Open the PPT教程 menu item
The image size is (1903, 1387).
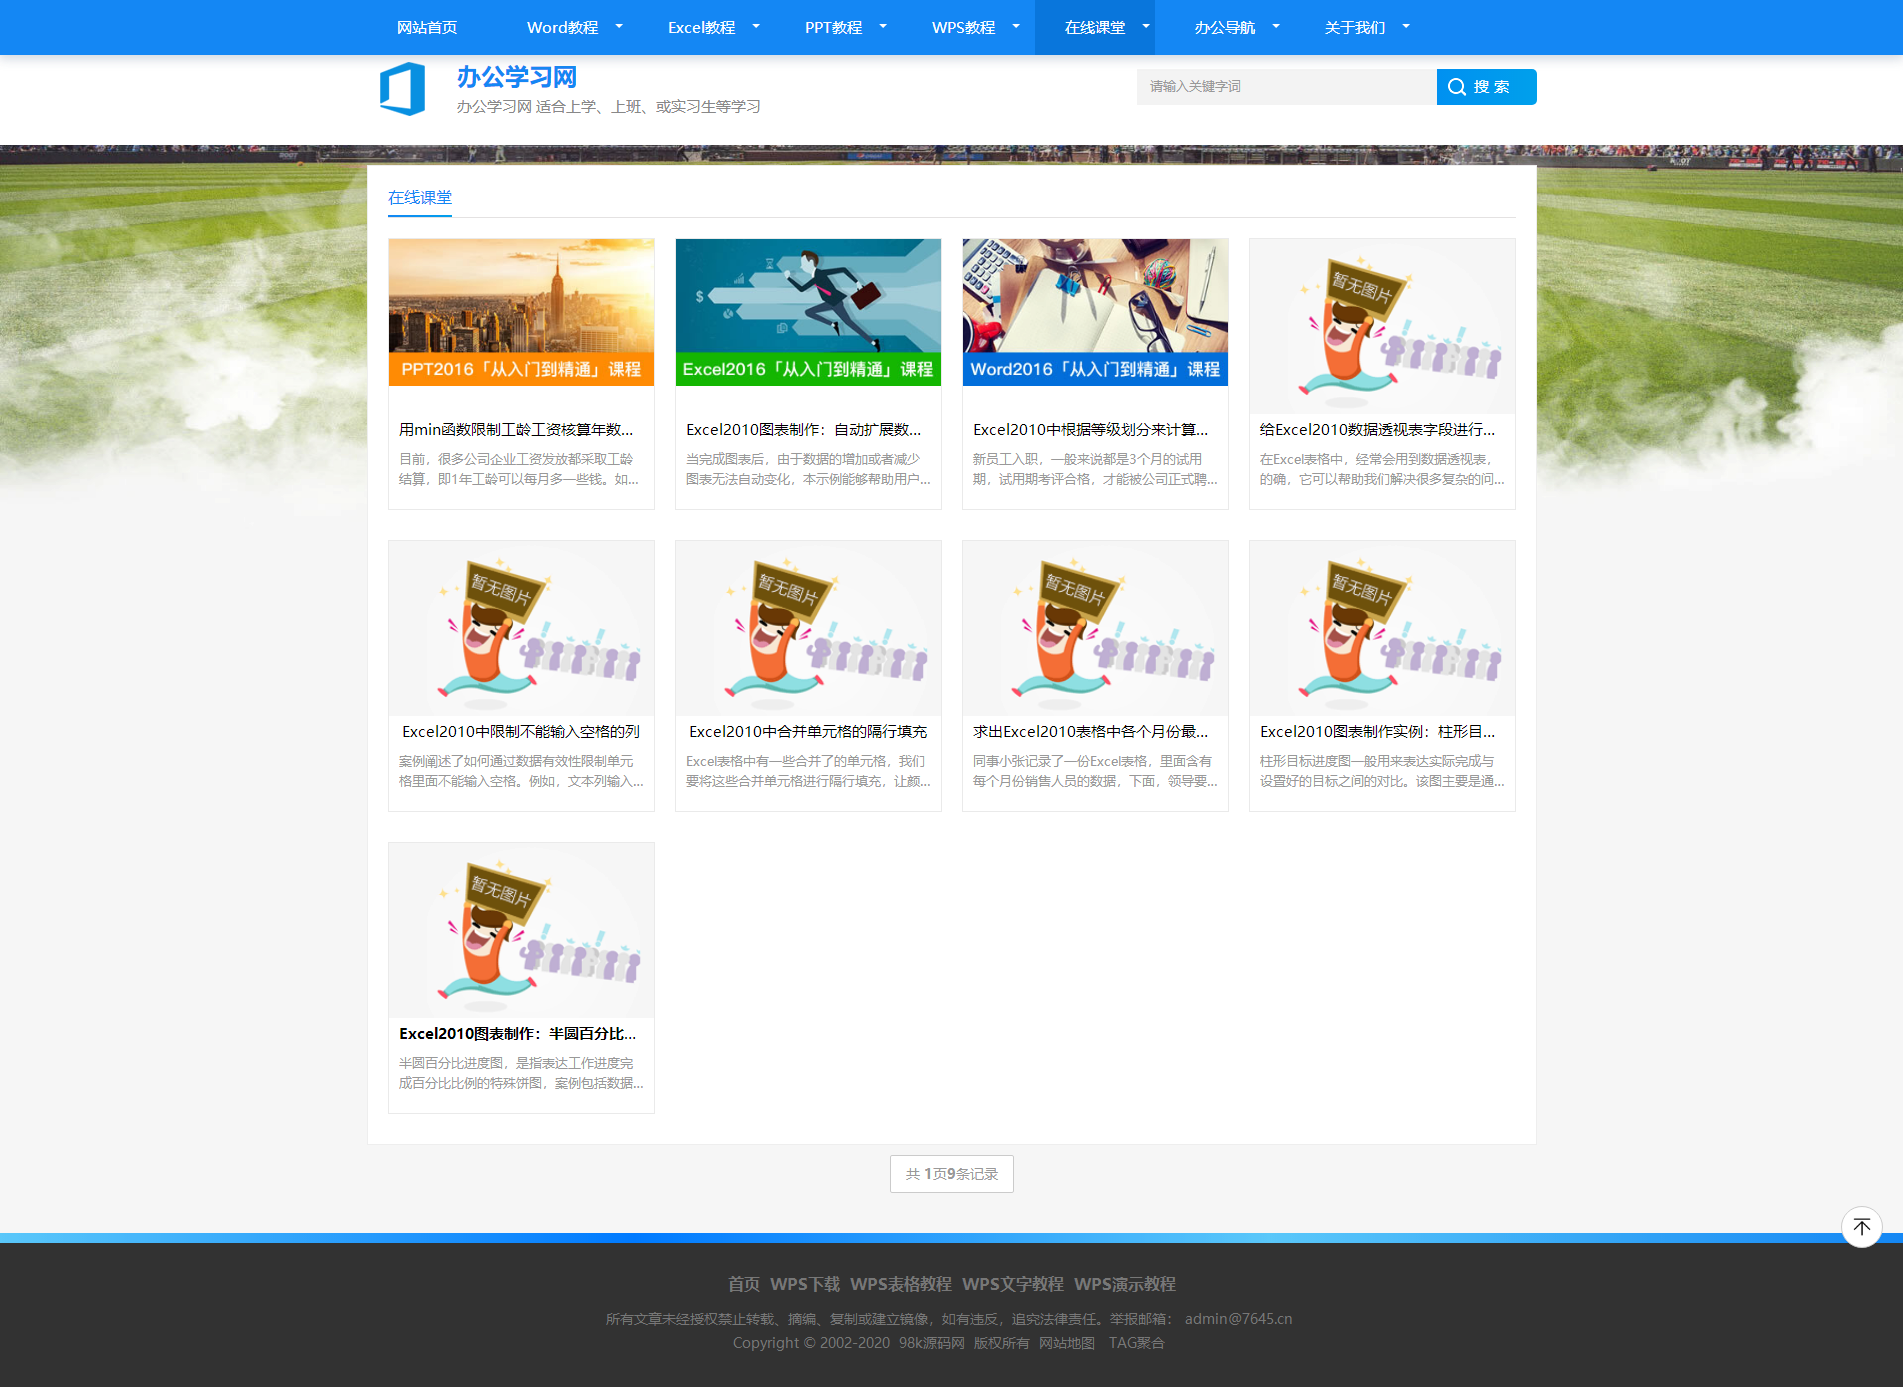point(833,28)
